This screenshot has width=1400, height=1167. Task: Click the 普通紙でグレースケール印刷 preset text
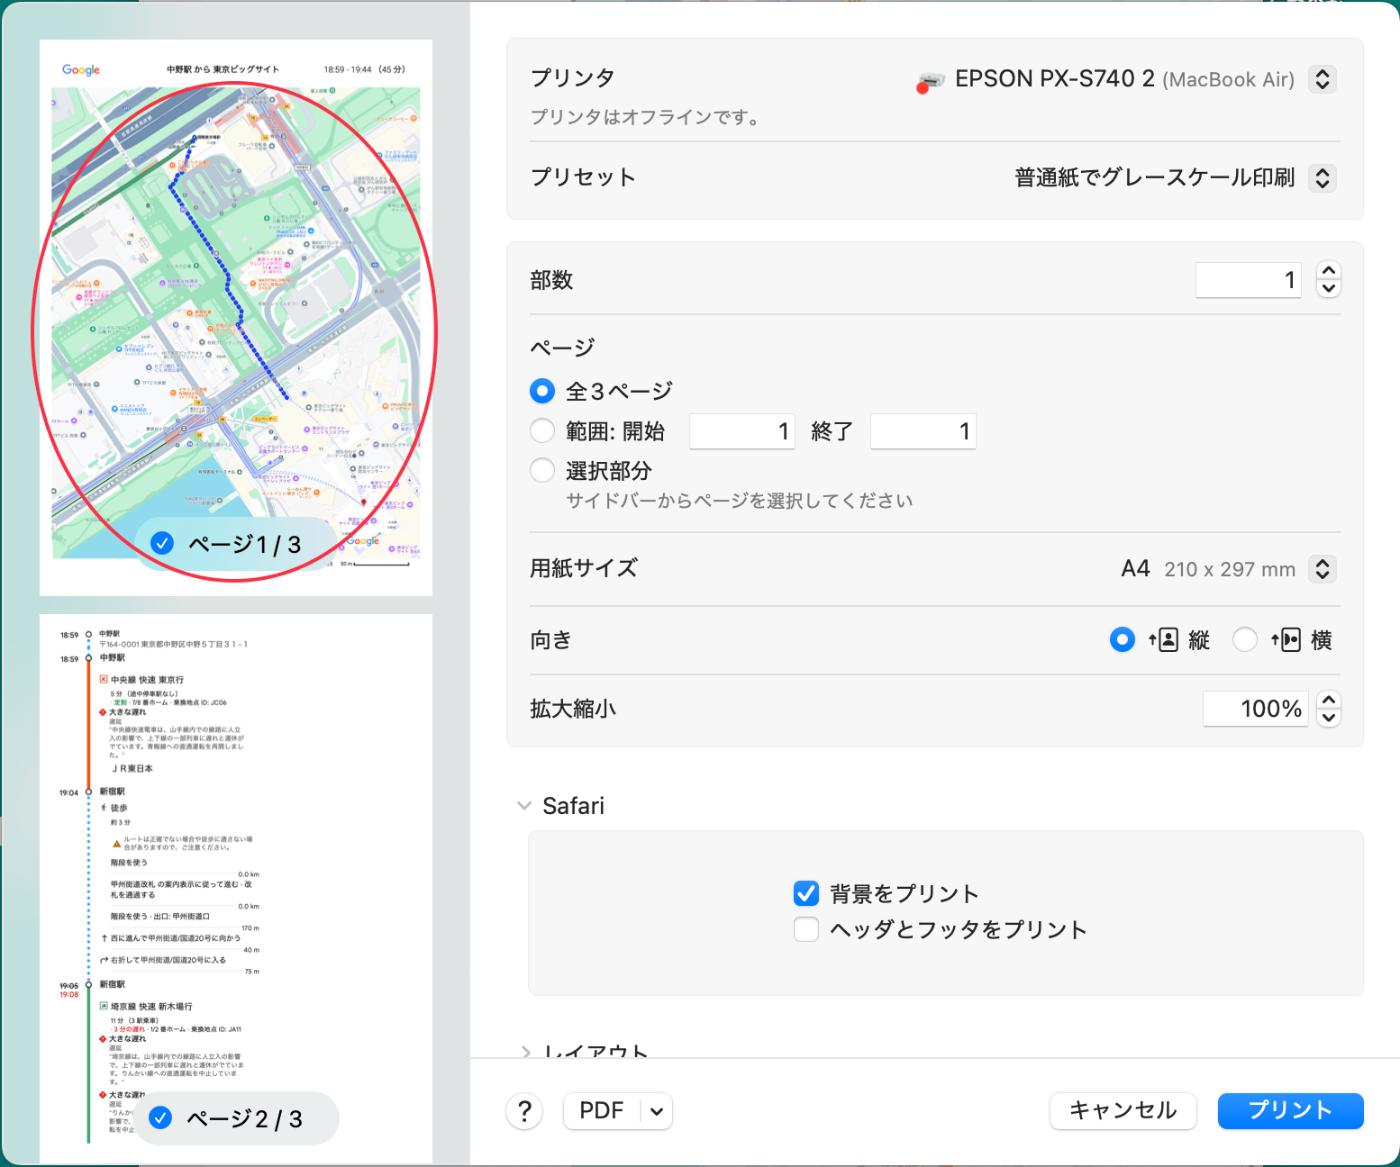[1155, 178]
